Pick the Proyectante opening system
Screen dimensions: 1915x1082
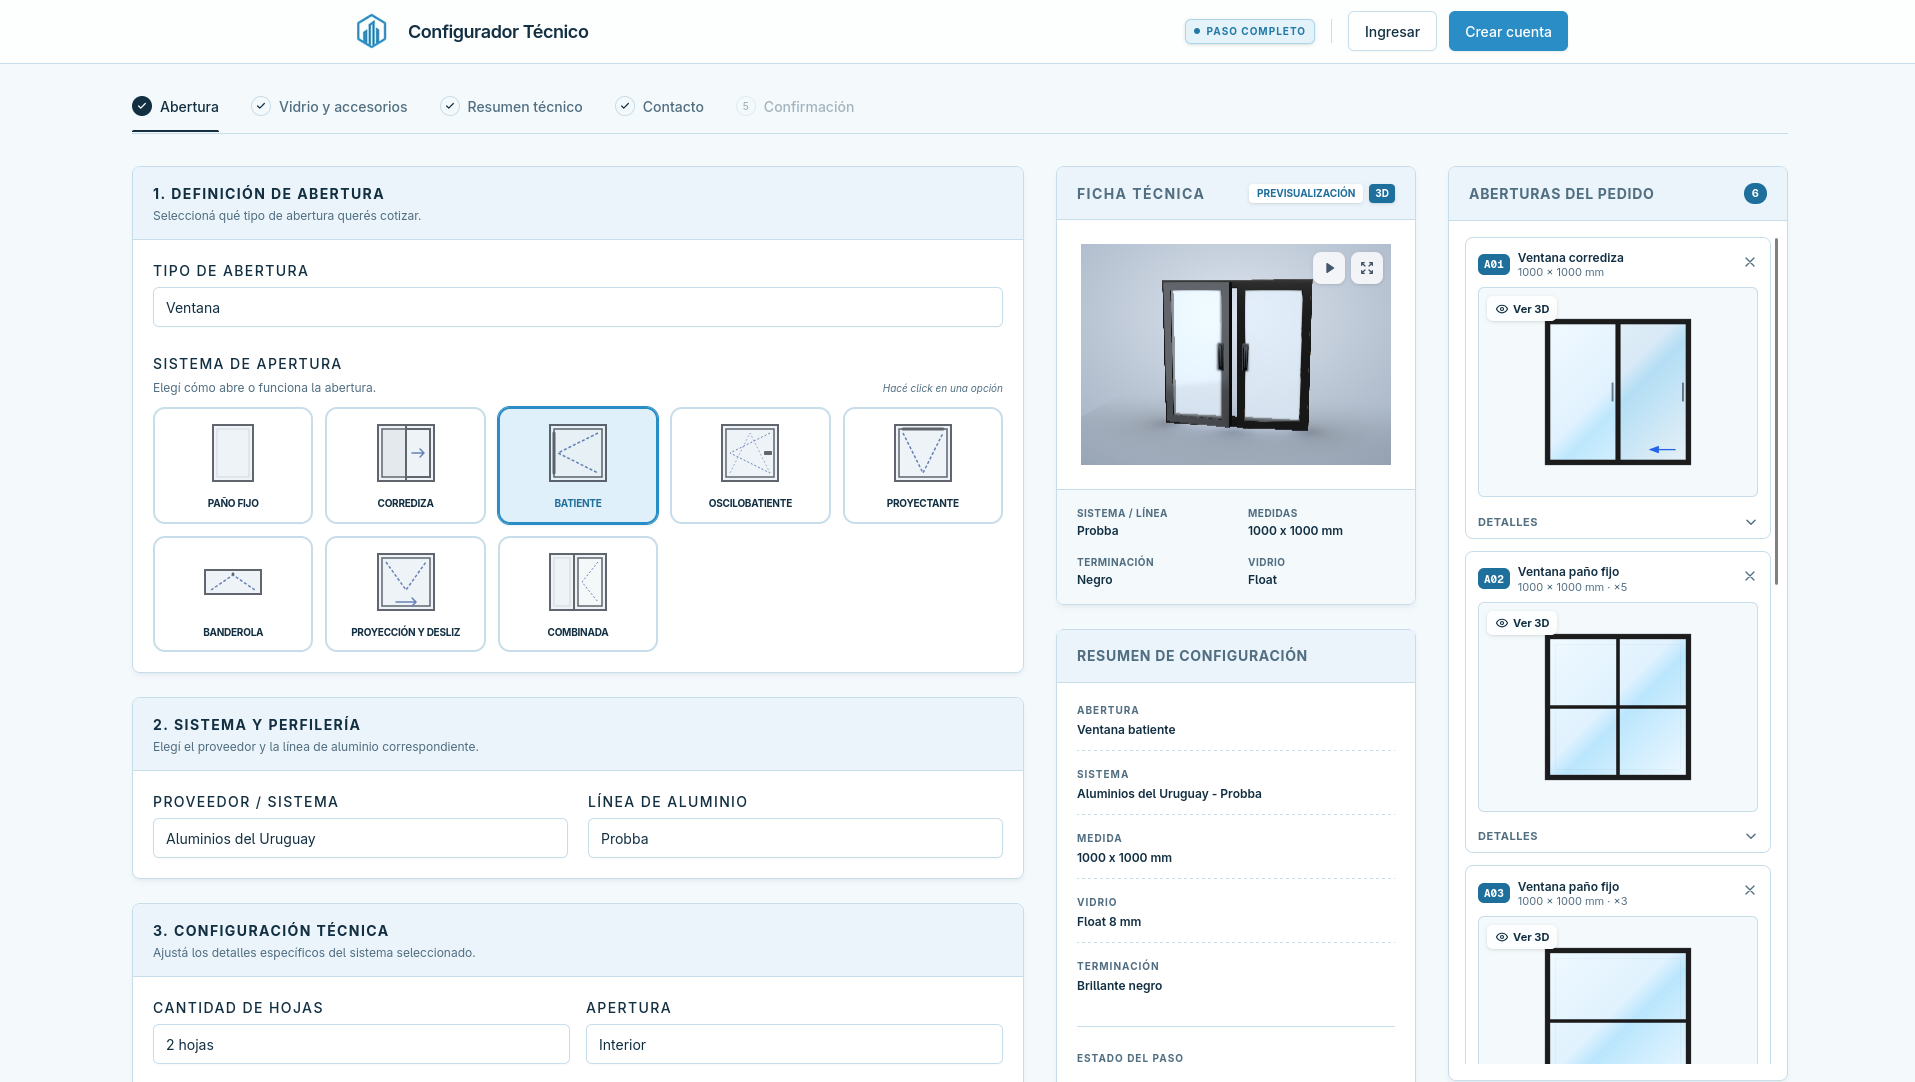(x=922, y=465)
